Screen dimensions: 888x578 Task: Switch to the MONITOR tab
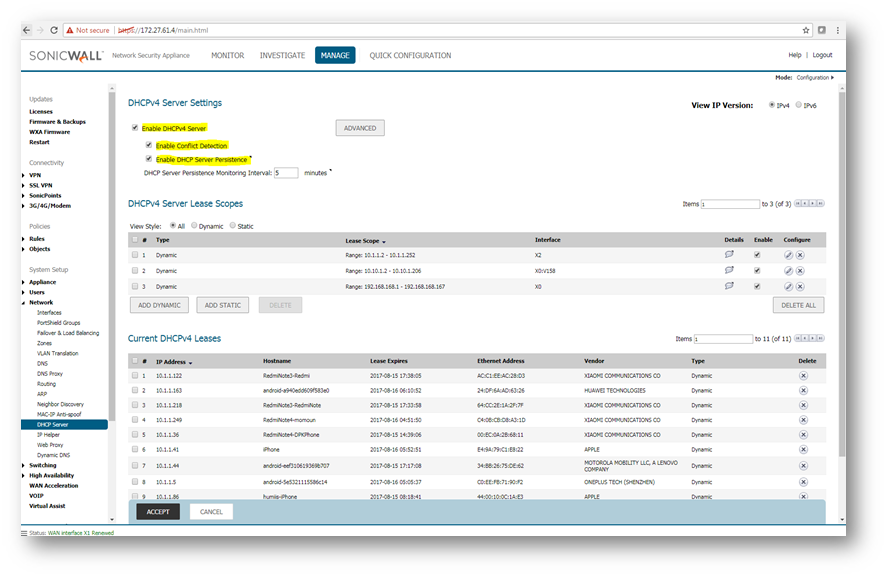(x=227, y=55)
